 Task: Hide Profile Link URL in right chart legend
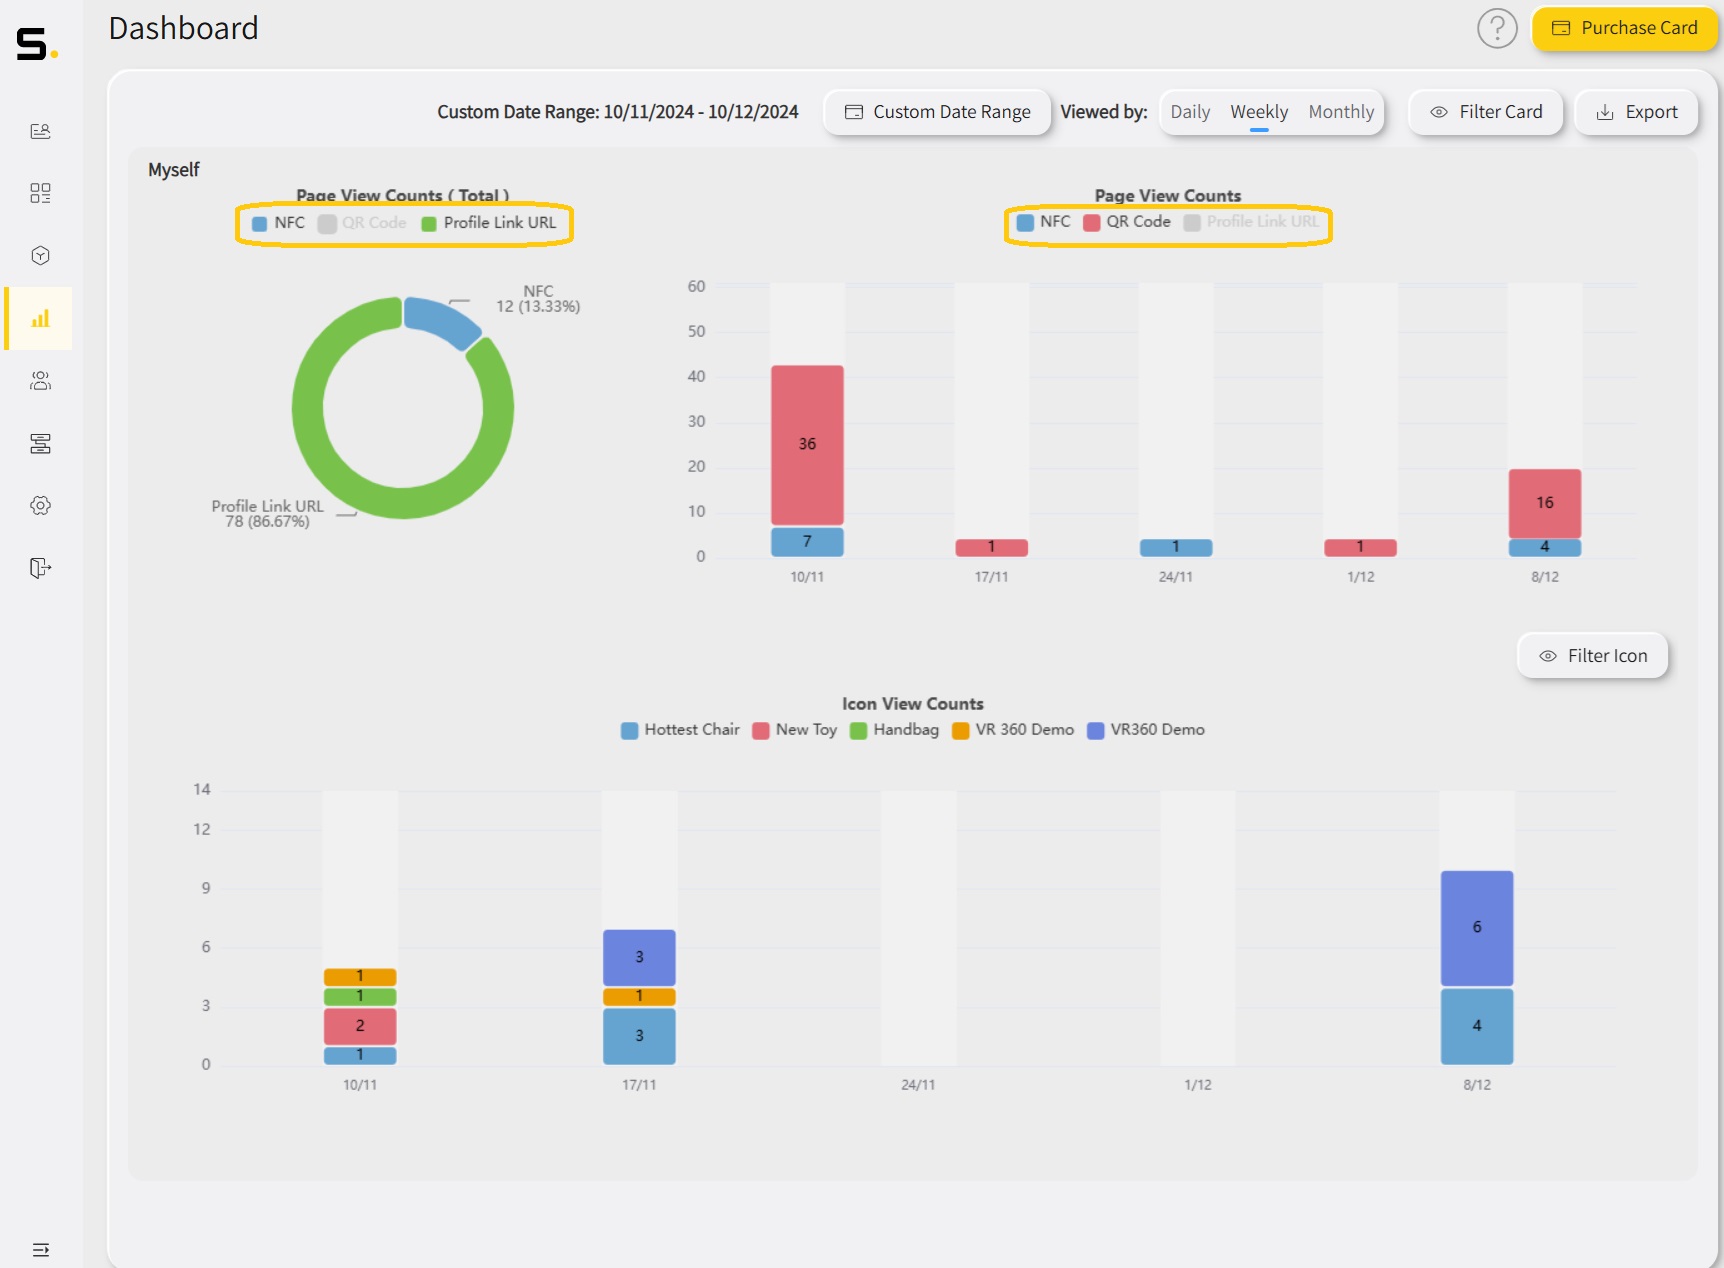pyautogui.click(x=1252, y=222)
